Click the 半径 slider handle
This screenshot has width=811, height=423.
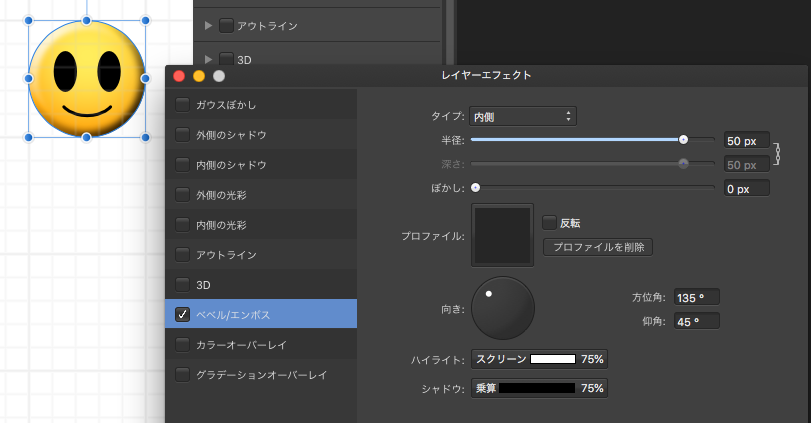(x=683, y=140)
